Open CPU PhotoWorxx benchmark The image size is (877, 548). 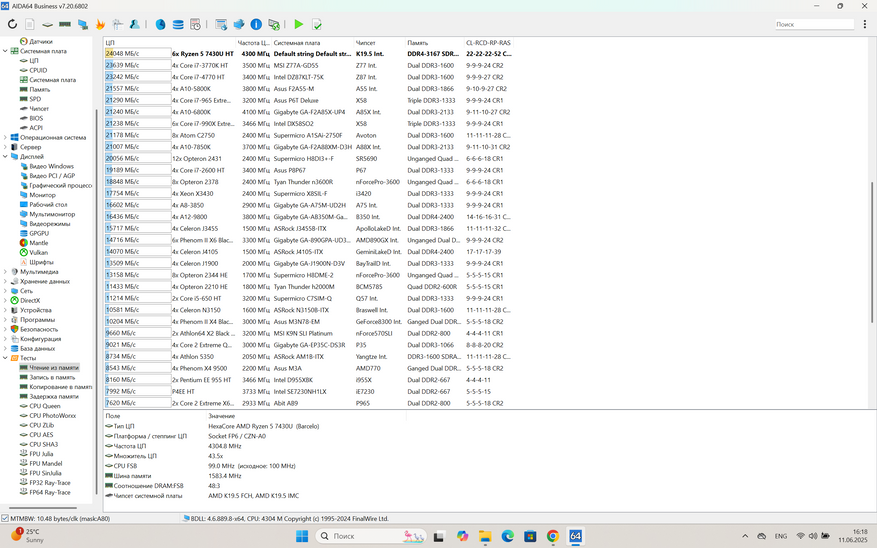(x=53, y=415)
